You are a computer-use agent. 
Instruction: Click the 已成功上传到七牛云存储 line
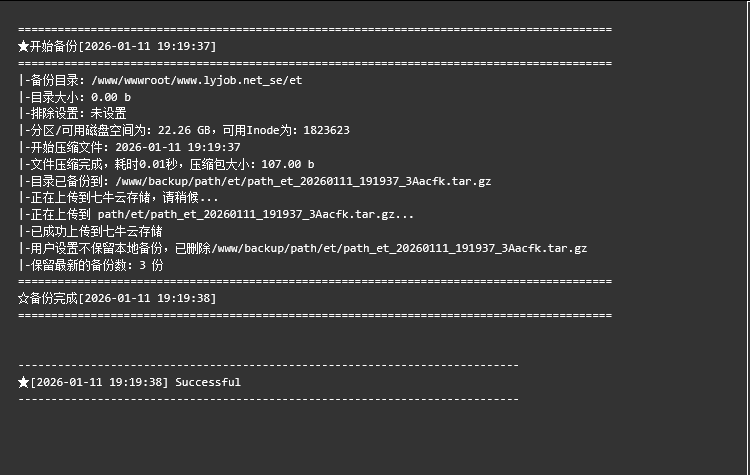click(x=92, y=231)
